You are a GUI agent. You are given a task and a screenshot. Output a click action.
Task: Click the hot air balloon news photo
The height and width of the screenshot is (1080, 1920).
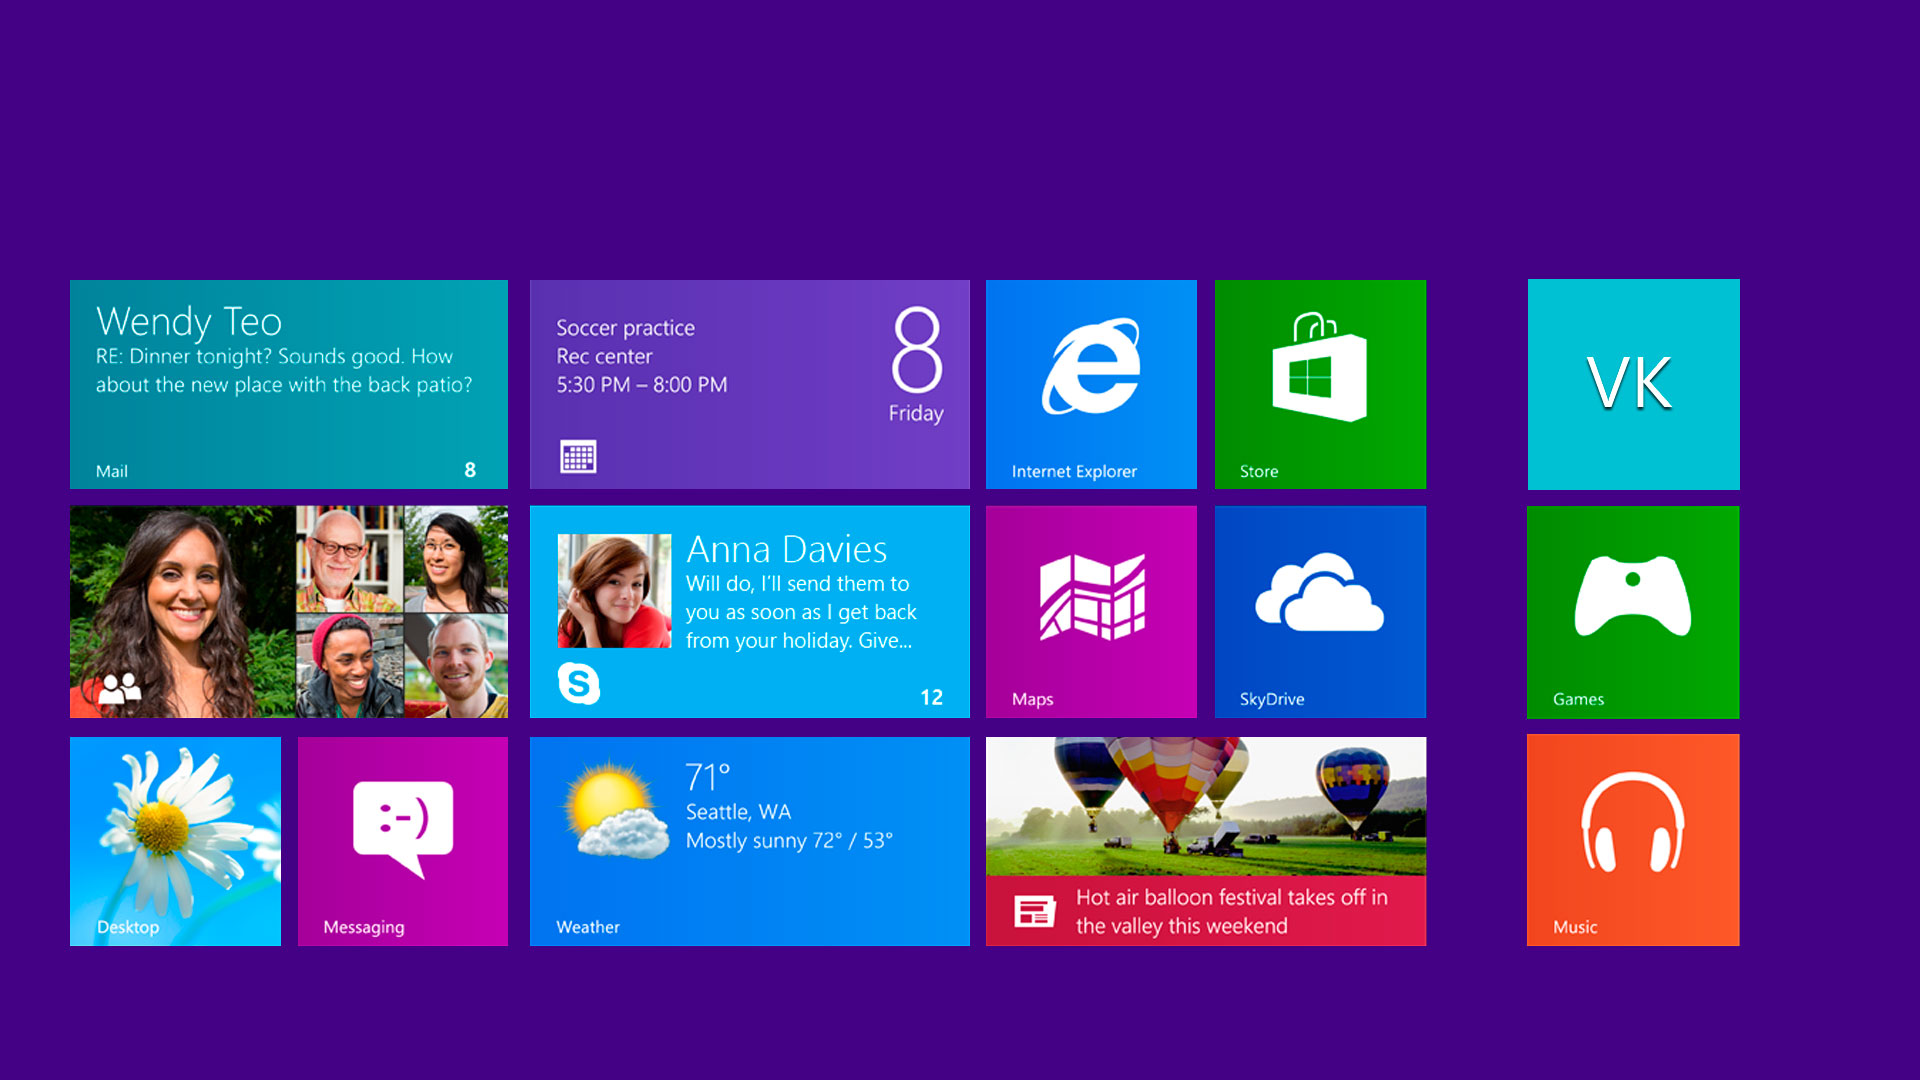point(1205,805)
